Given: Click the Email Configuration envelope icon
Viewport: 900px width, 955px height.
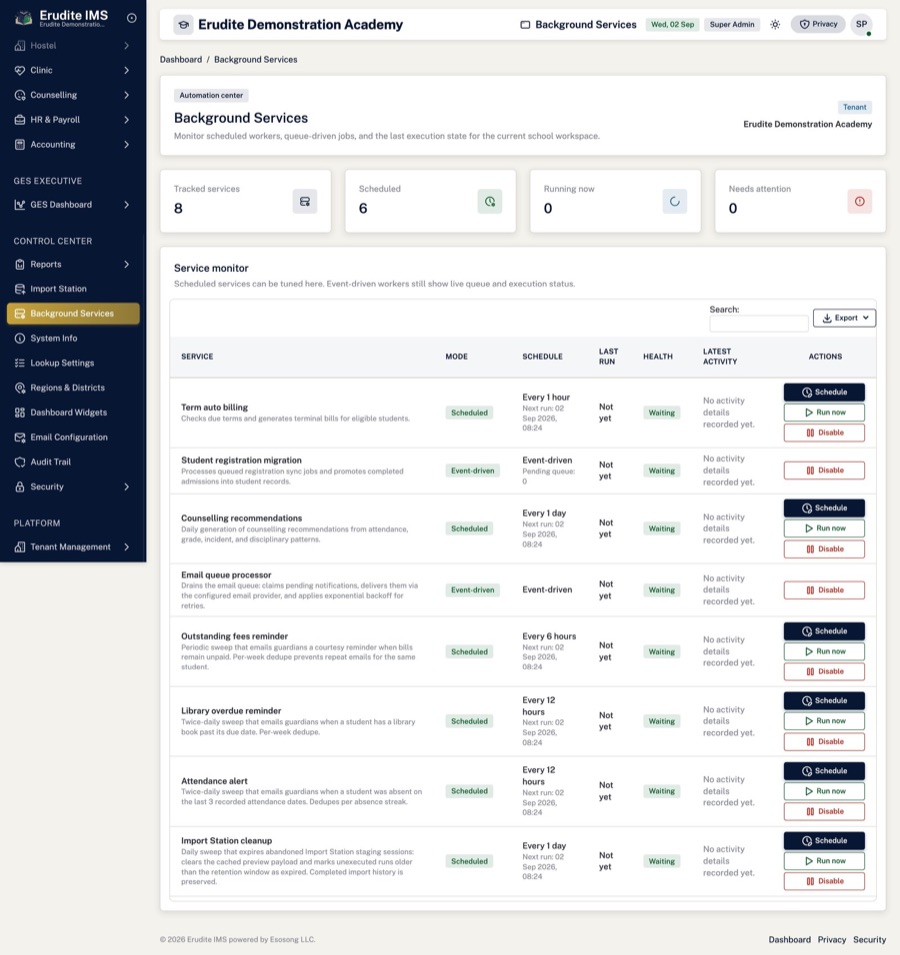Looking at the screenshot, I should (x=19, y=437).
